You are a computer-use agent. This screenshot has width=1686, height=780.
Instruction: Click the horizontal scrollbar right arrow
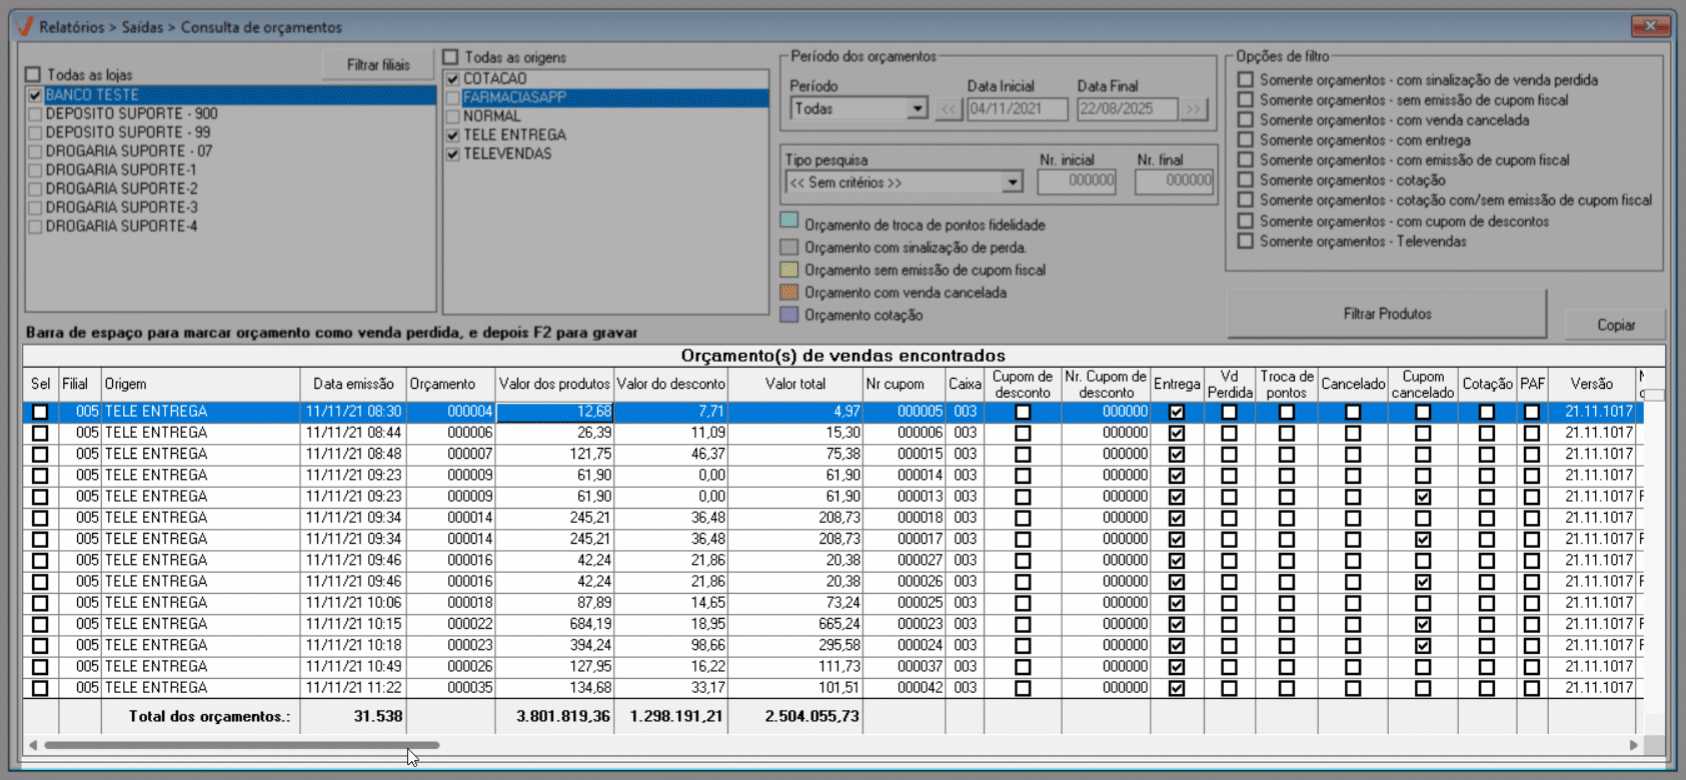coord(1633,745)
